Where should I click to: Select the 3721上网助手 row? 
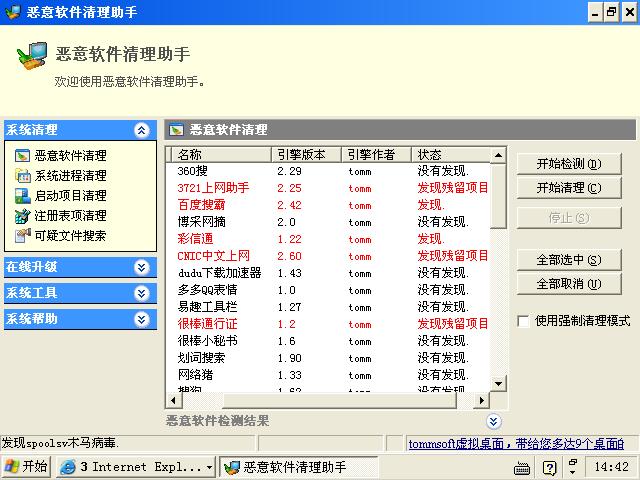coord(328,188)
